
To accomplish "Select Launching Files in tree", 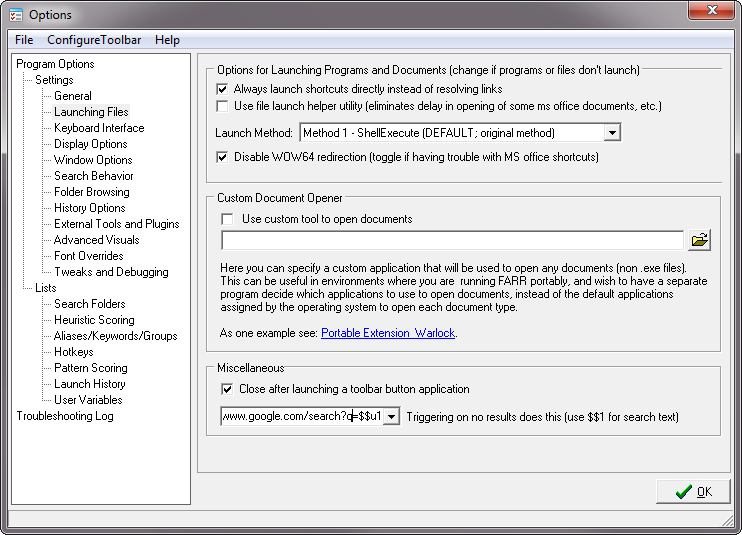I will 91,112.
